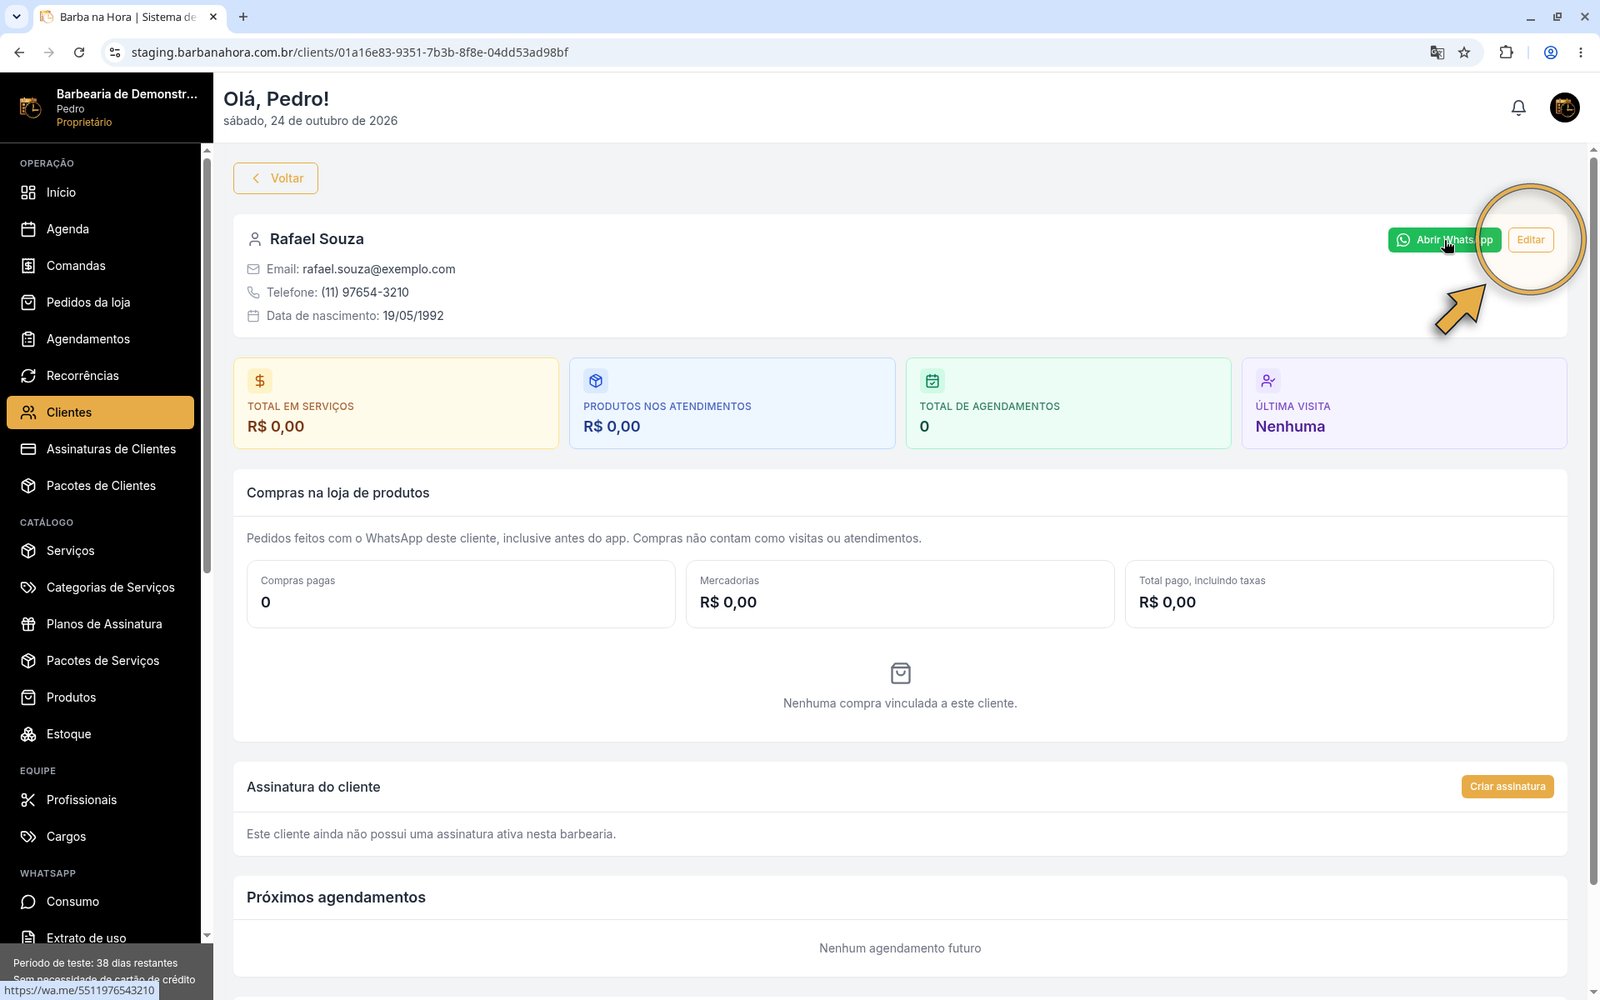The width and height of the screenshot is (1600, 1000).
Task: Open Categorias de Serviços
Action: (x=100, y=587)
